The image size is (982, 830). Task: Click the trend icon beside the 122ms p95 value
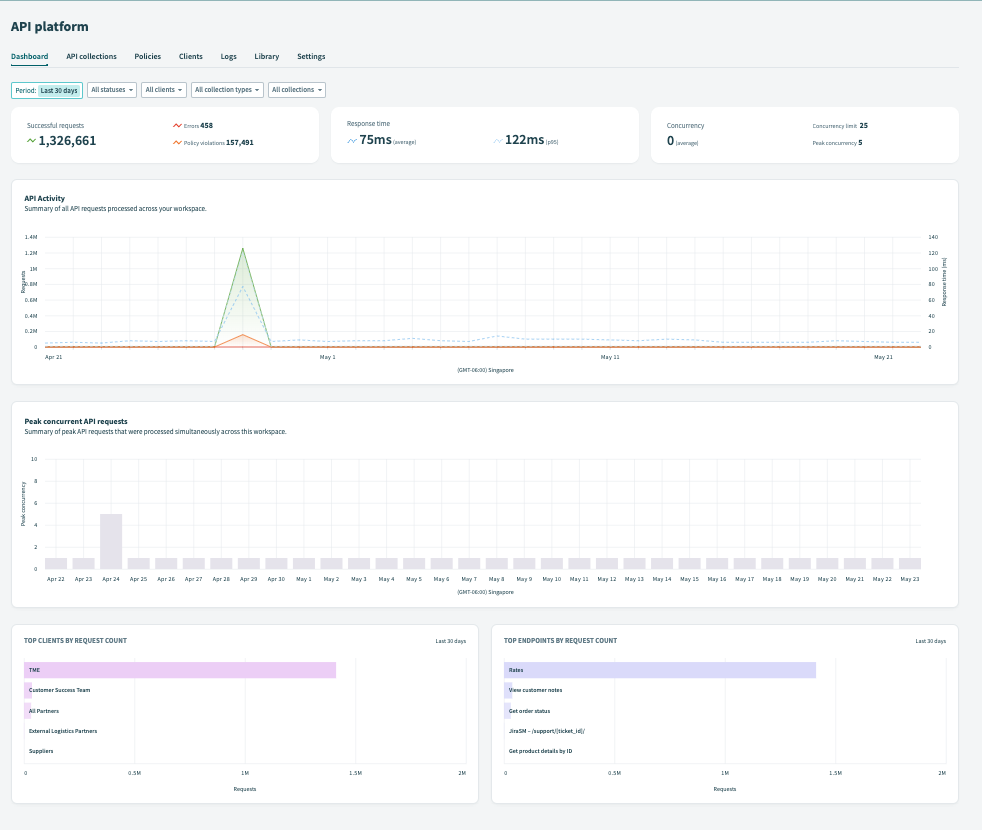(500, 140)
